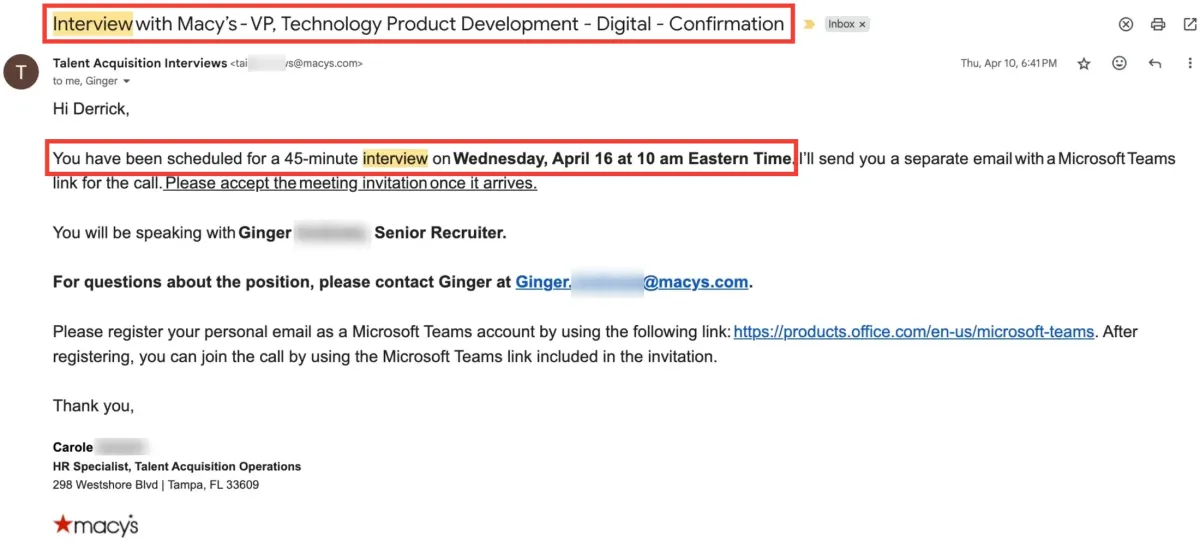Screen dimensions: 1200x560
Task: Click the circled X icon beside print
Action: 1126,24
